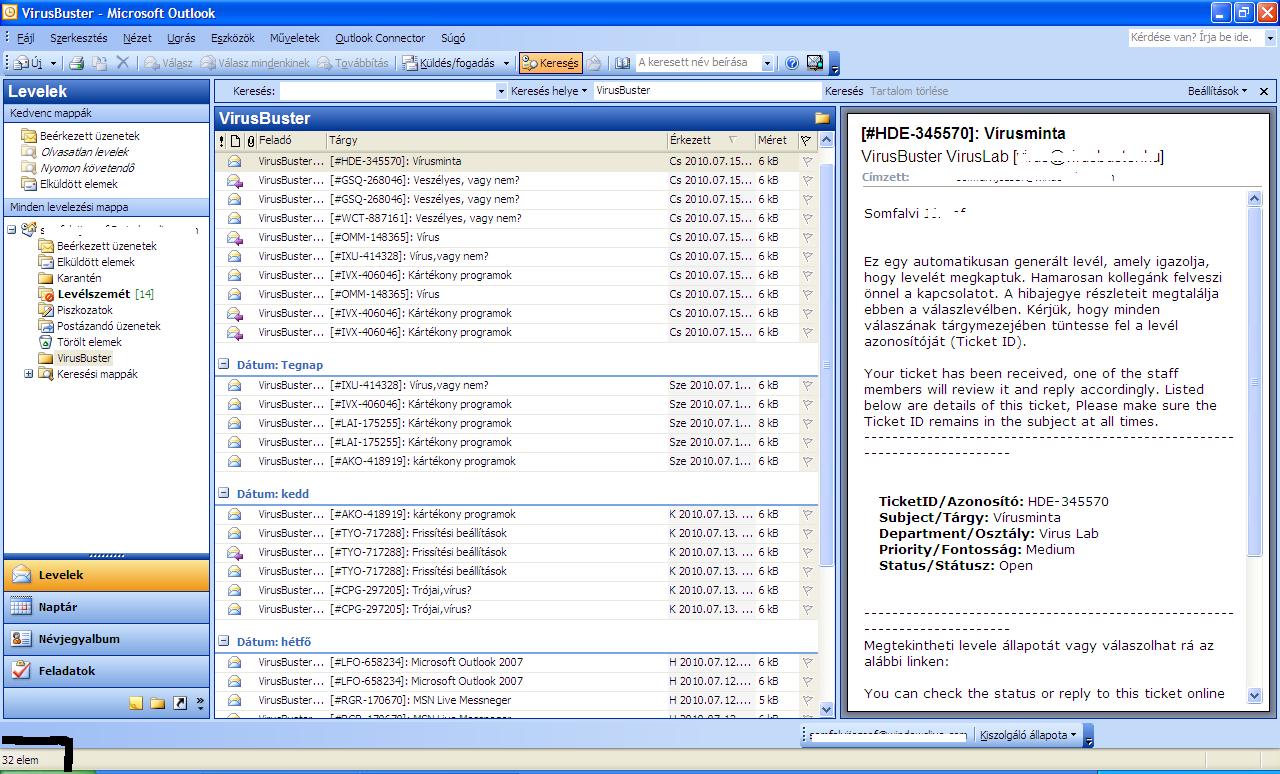Click the monitor icon right of Help
Image resolution: width=1280 pixels, height=774 pixels.
click(815, 63)
